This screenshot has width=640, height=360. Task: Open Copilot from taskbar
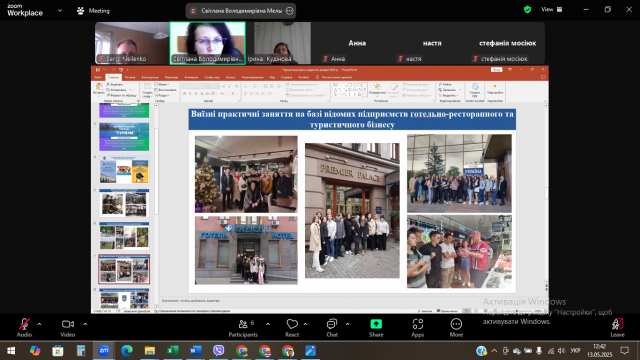35,351
